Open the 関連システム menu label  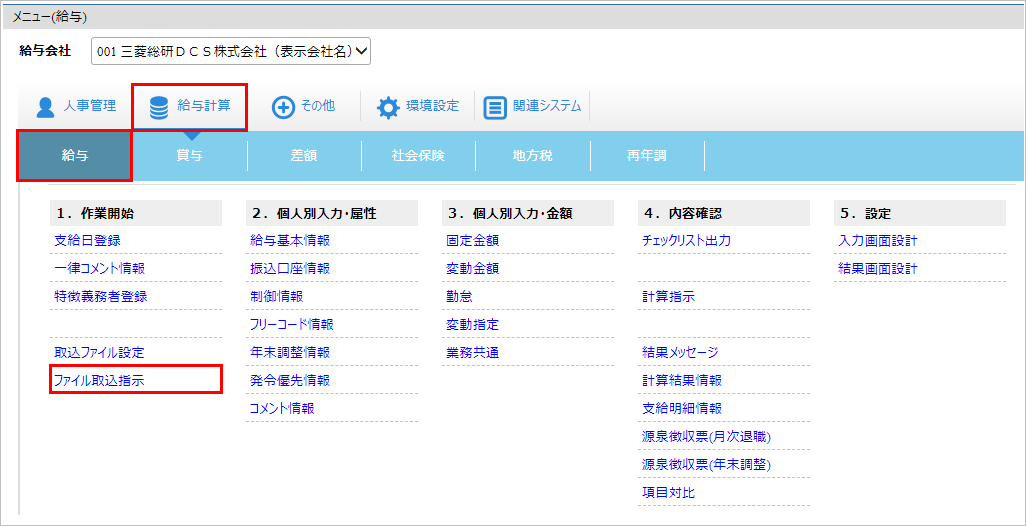click(x=546, y=106)
